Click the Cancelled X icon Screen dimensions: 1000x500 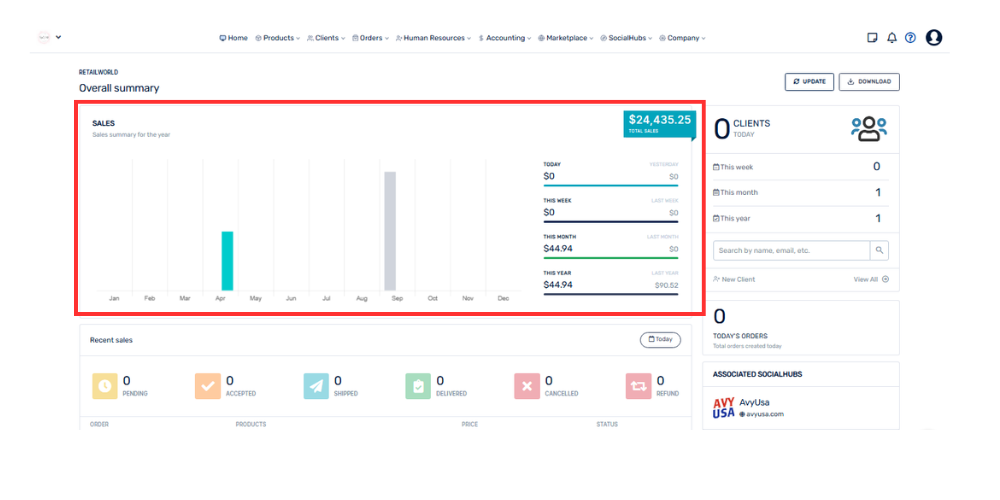pyautogui.click(x=527, y=386)
